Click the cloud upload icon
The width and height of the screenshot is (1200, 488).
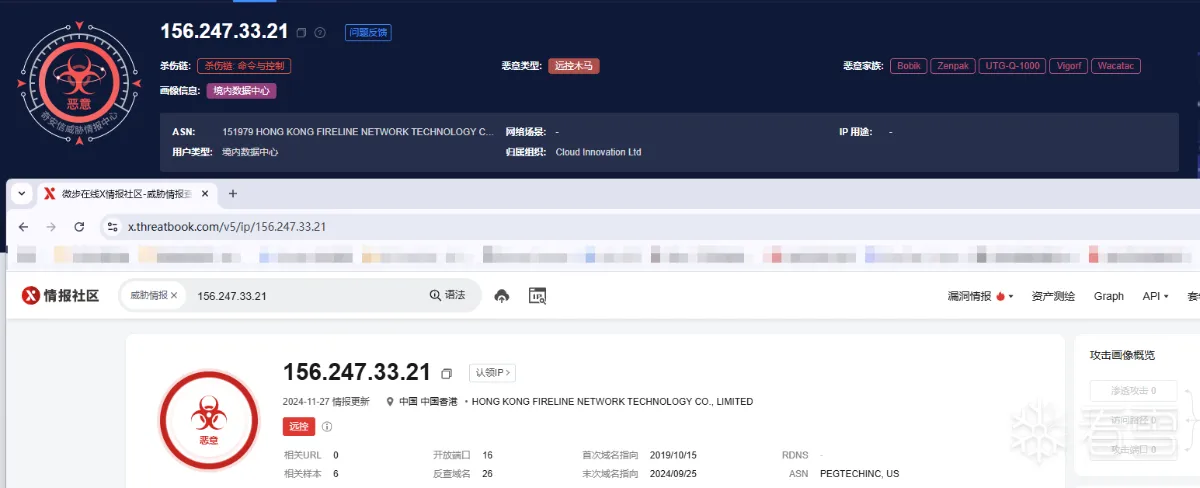[502, 296]
